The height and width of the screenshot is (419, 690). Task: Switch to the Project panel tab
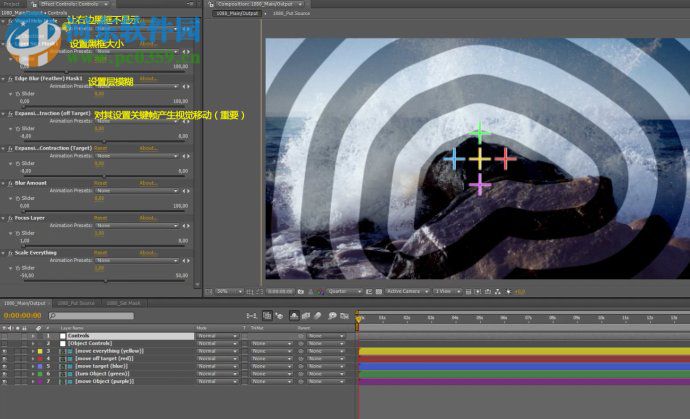point(12,4)
